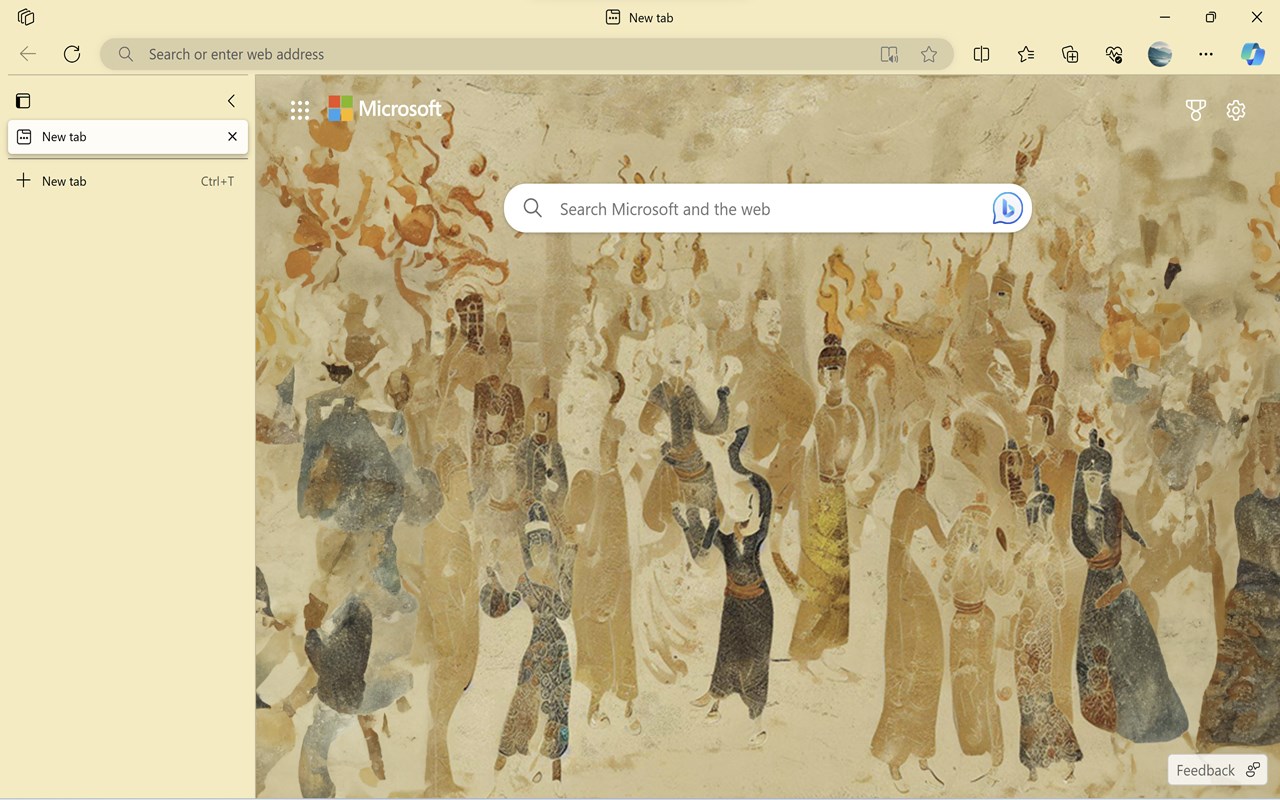
Task: Open immersive reader icon in address bar
Action: (889, 54)
